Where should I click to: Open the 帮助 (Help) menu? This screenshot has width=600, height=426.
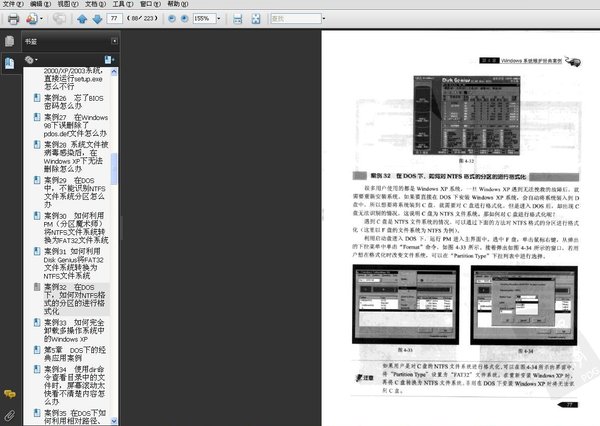[x=178, y=4]
